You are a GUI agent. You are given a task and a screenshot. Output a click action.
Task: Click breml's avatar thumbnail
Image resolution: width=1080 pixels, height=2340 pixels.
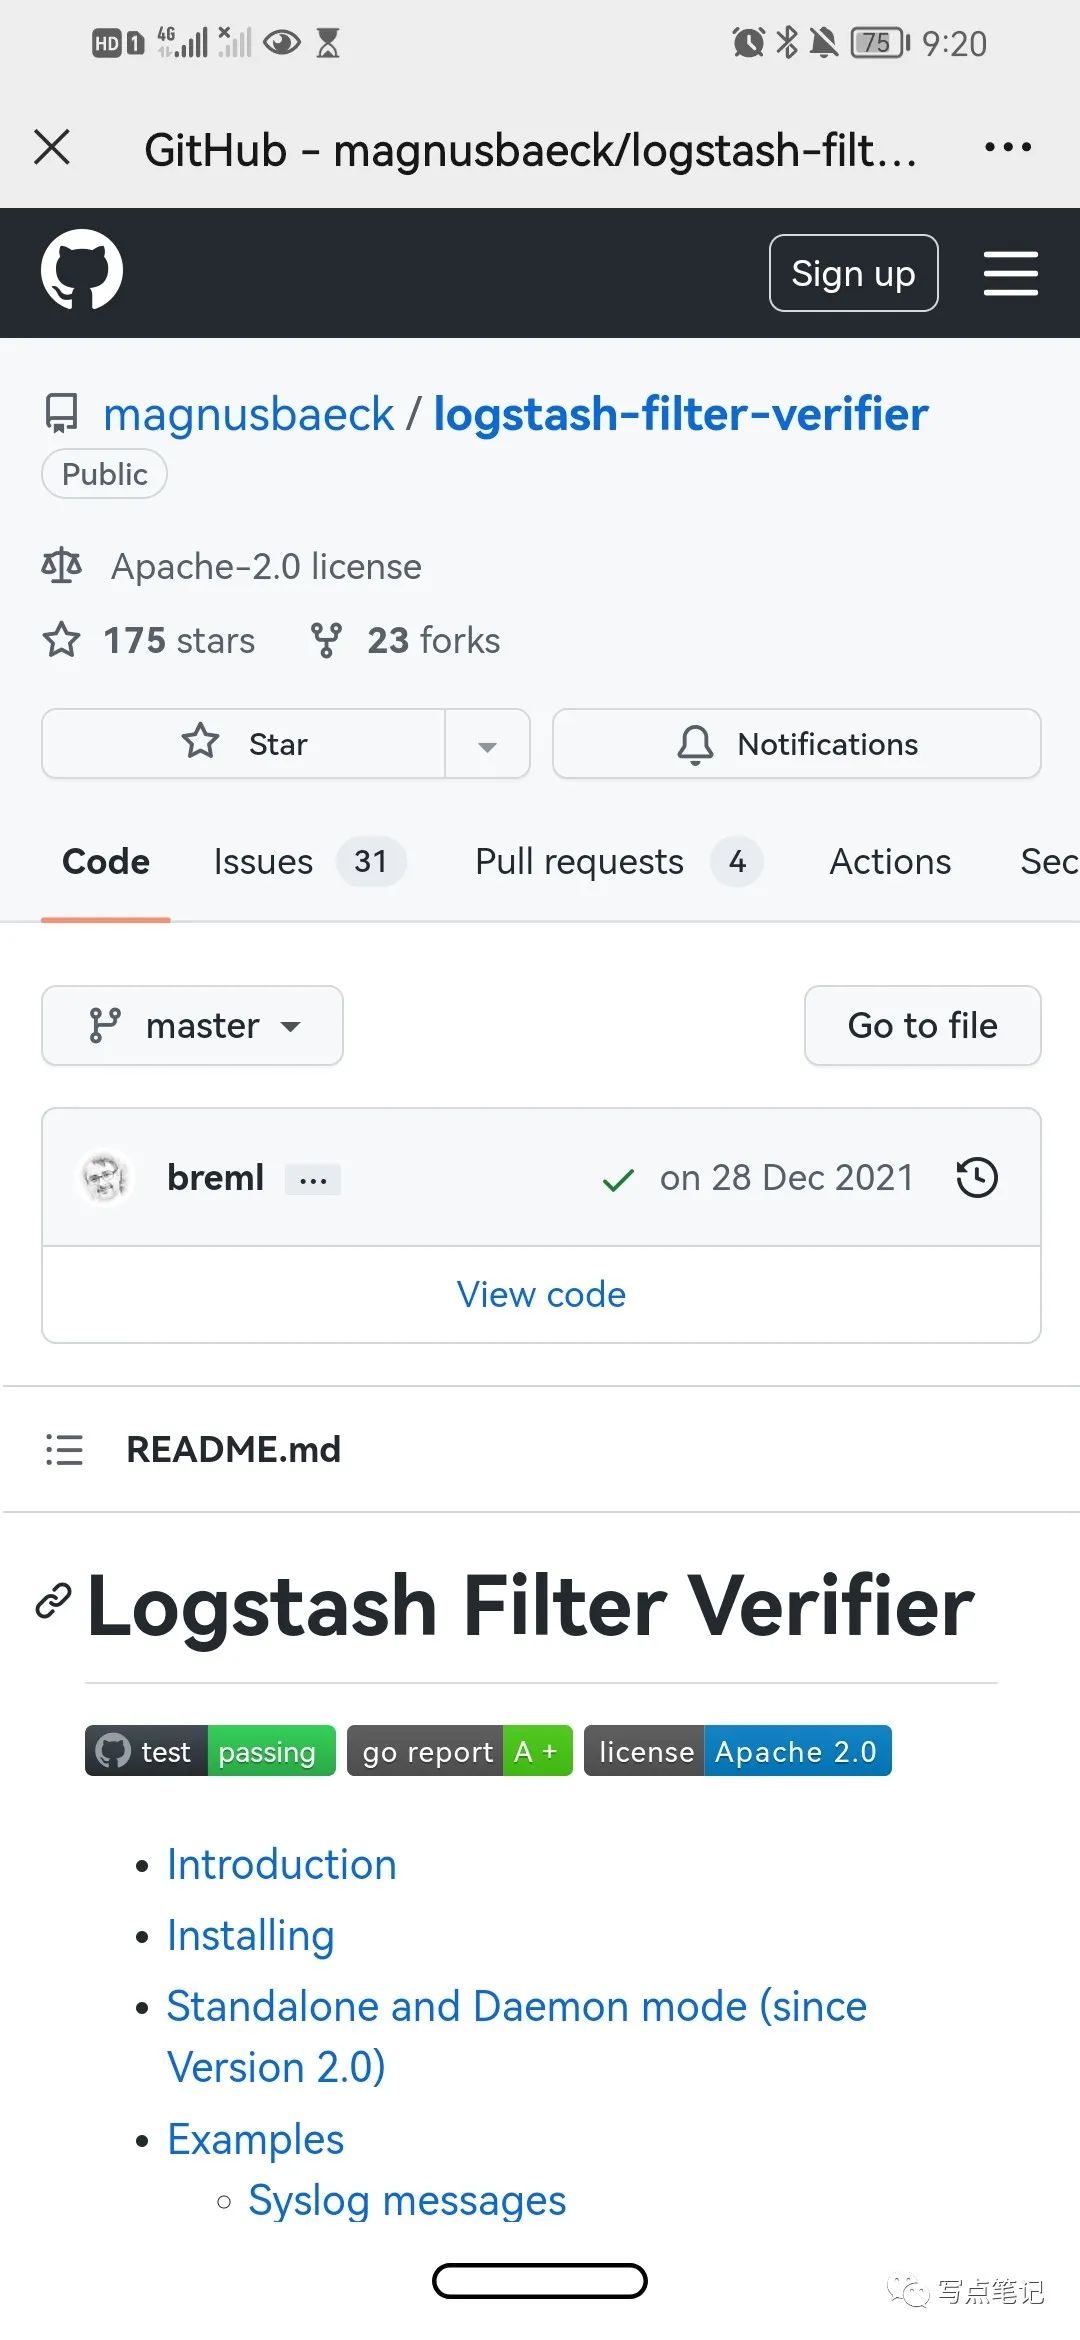tap(103, 1177)
